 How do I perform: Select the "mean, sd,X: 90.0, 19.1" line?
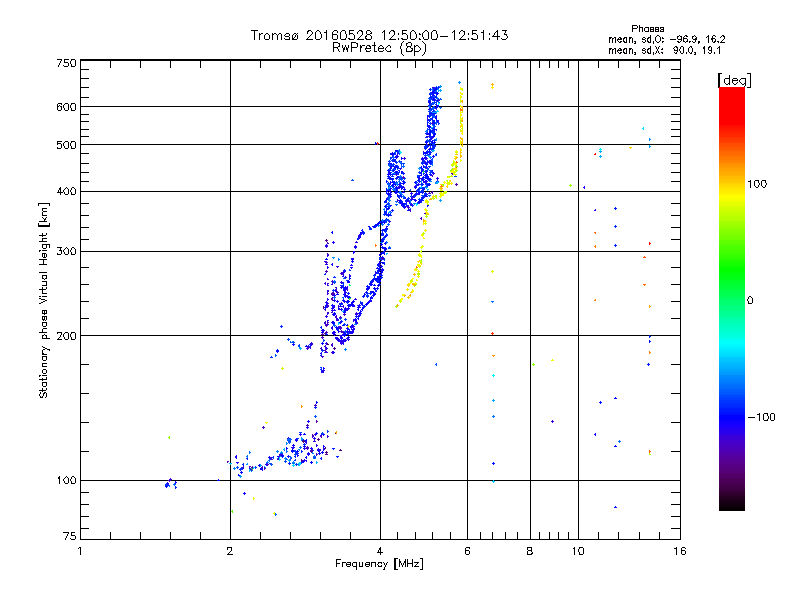[664, 51]
